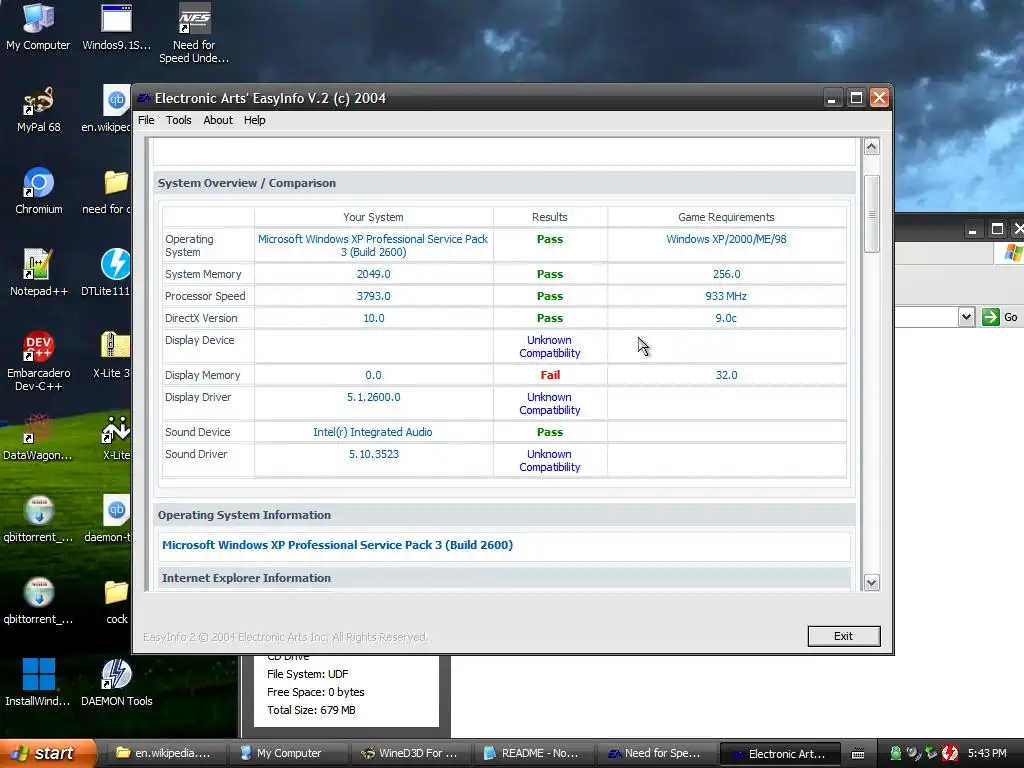Click the DirectX Version value 10.0
This screenshot has width=1024, height=768.
pos(374,318)
